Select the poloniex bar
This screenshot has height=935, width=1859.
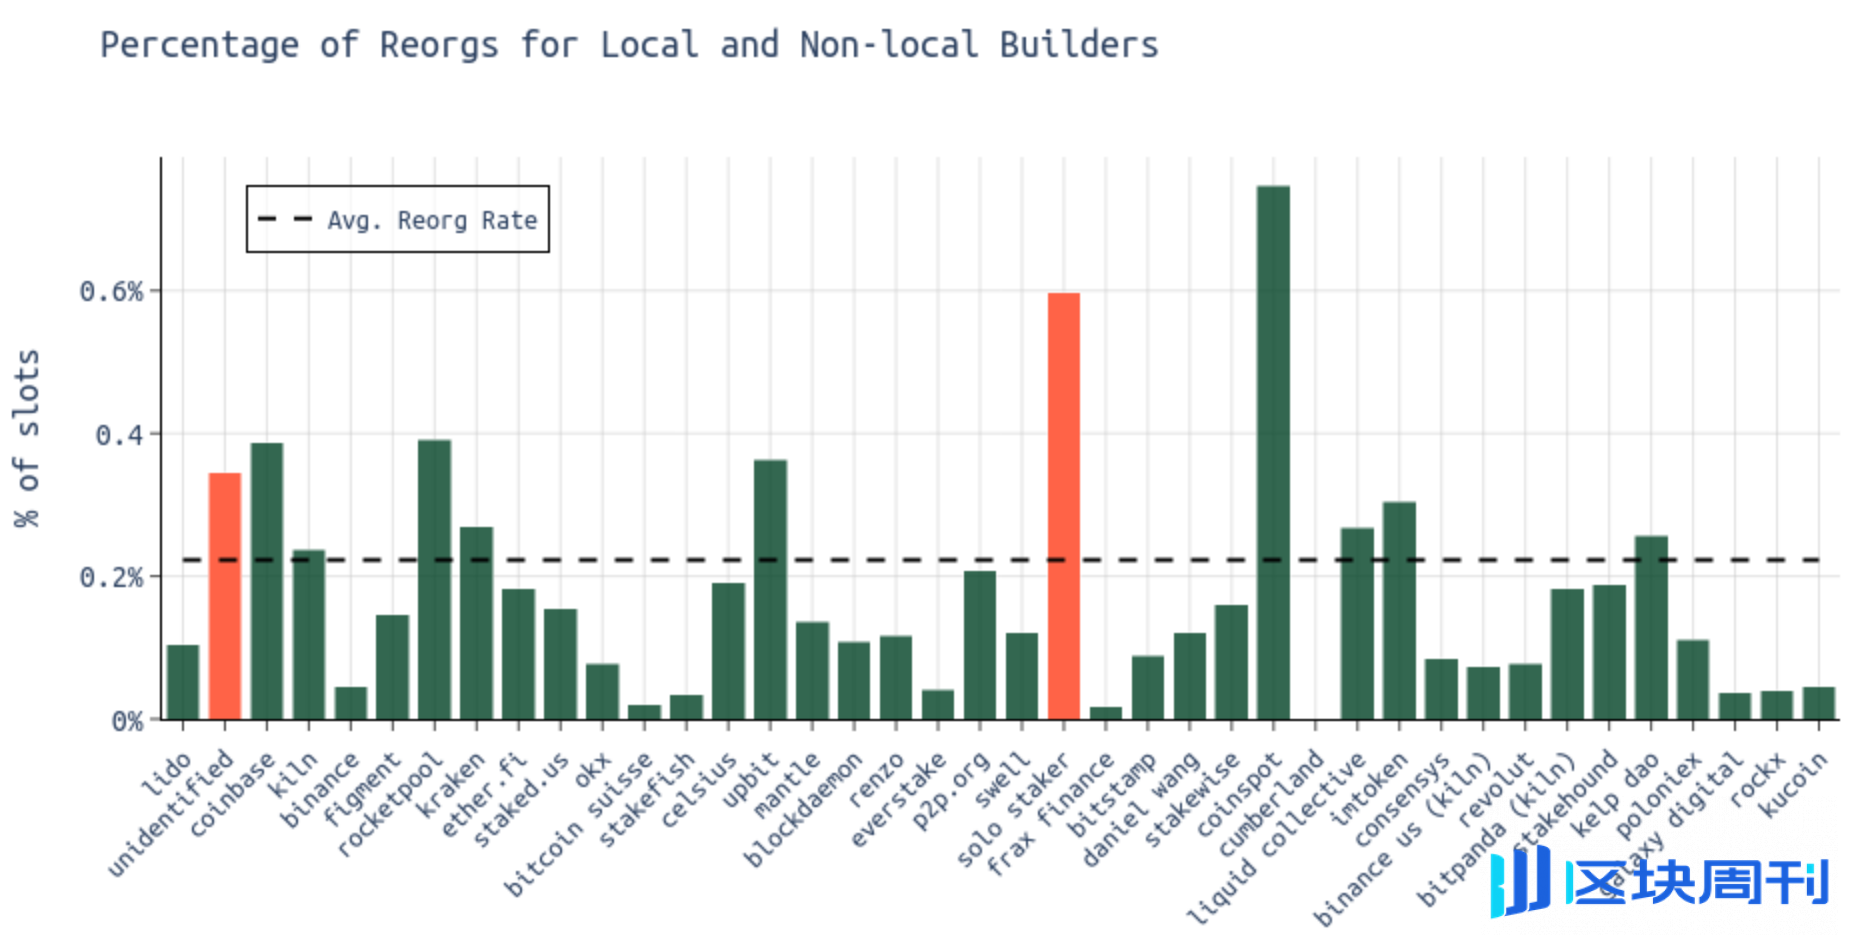(x=1693, y=680)
